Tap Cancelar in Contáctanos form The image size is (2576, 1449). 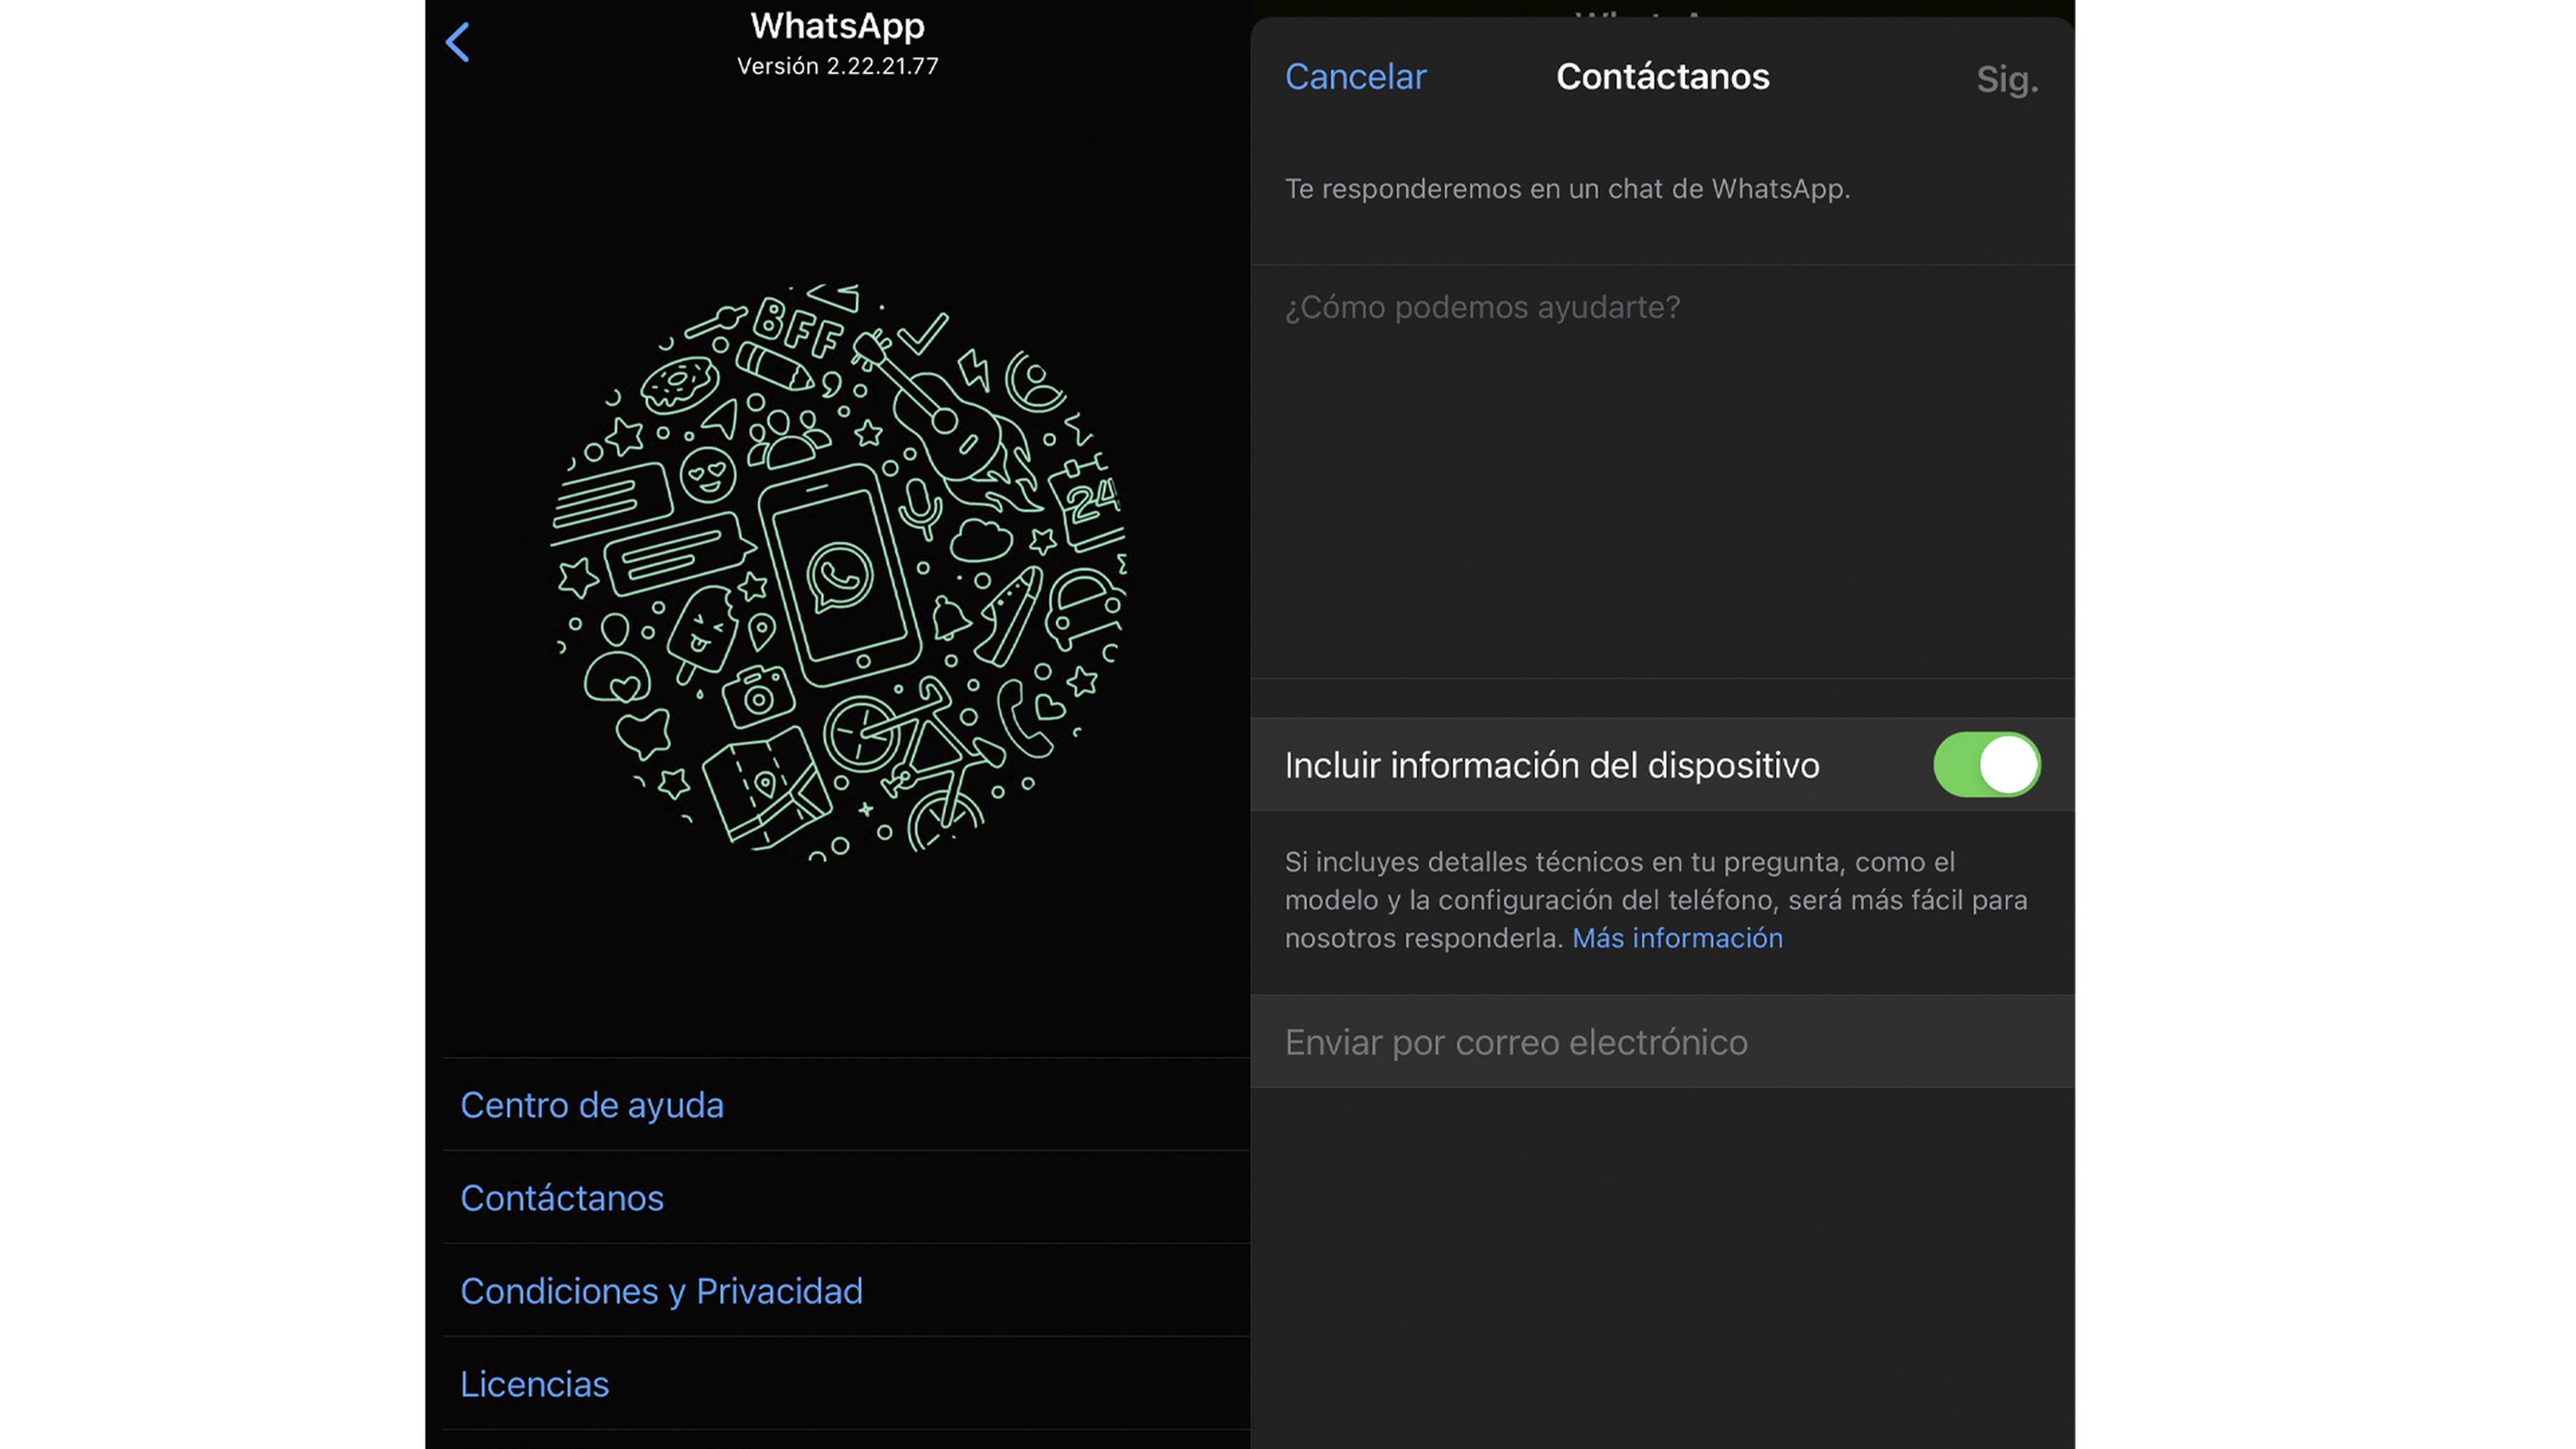point(1355,76)
